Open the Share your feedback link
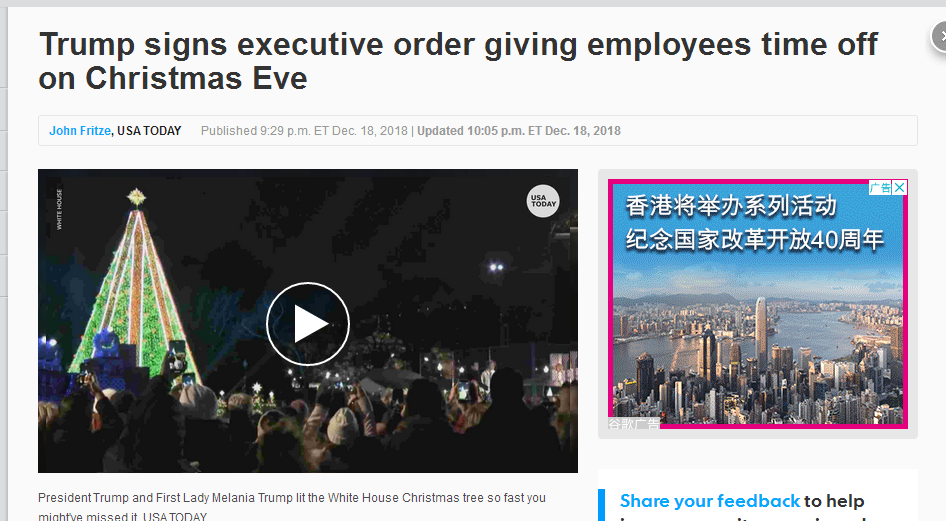 [x=710, y=500]
